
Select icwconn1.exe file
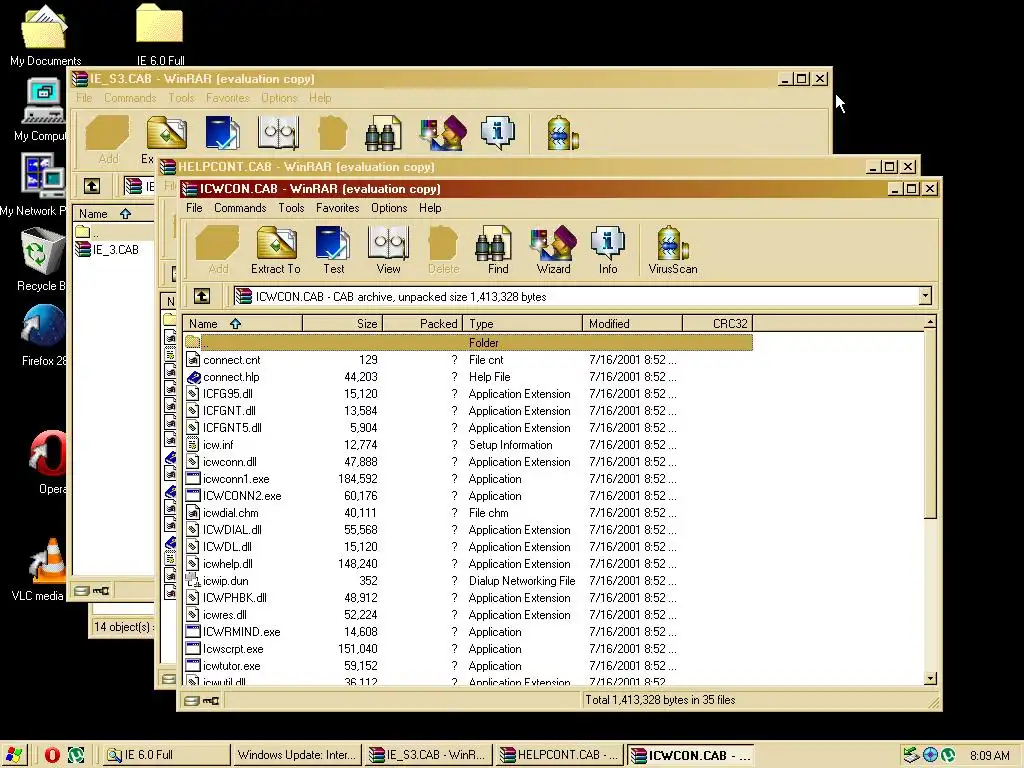468,479
